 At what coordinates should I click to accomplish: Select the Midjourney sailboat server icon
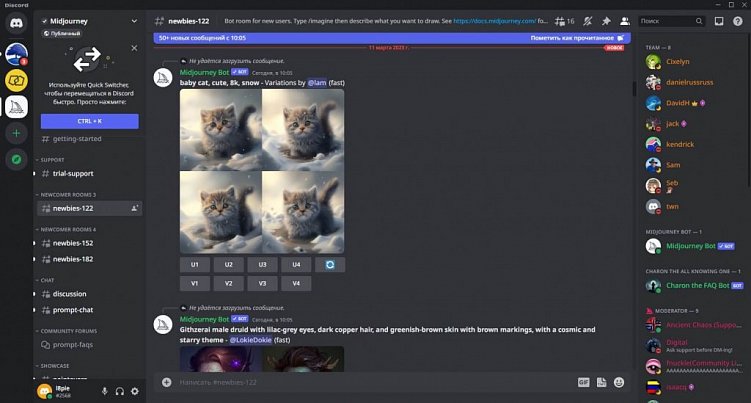click(16, 107)
